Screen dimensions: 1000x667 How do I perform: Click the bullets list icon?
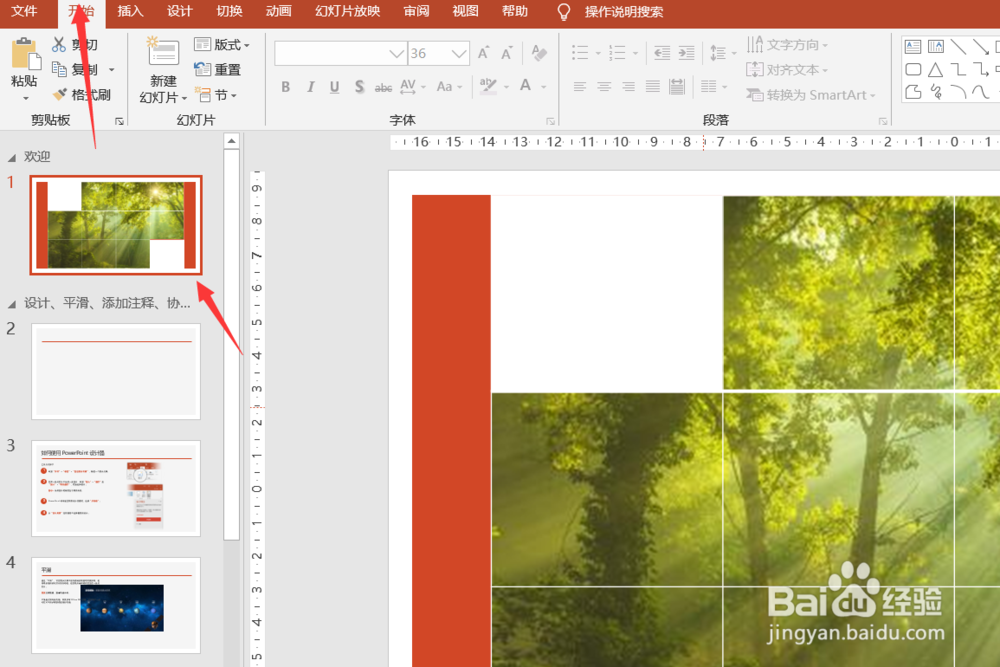[580, 53]
